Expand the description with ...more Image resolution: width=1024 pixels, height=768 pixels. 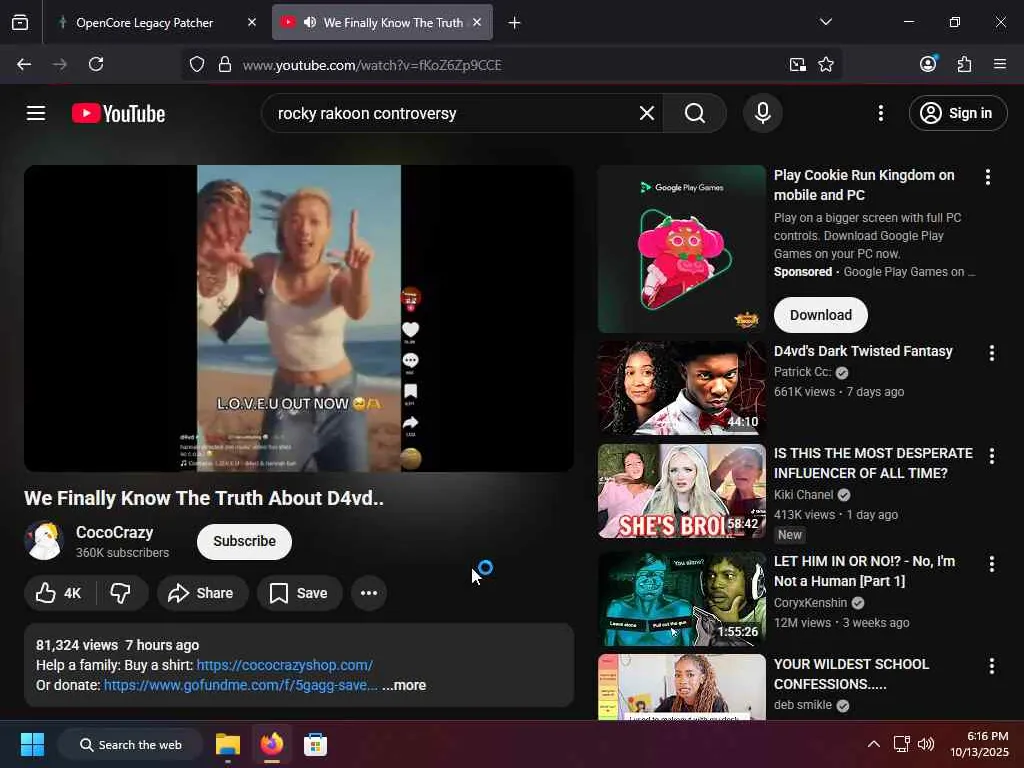click(x=404, y=685)
